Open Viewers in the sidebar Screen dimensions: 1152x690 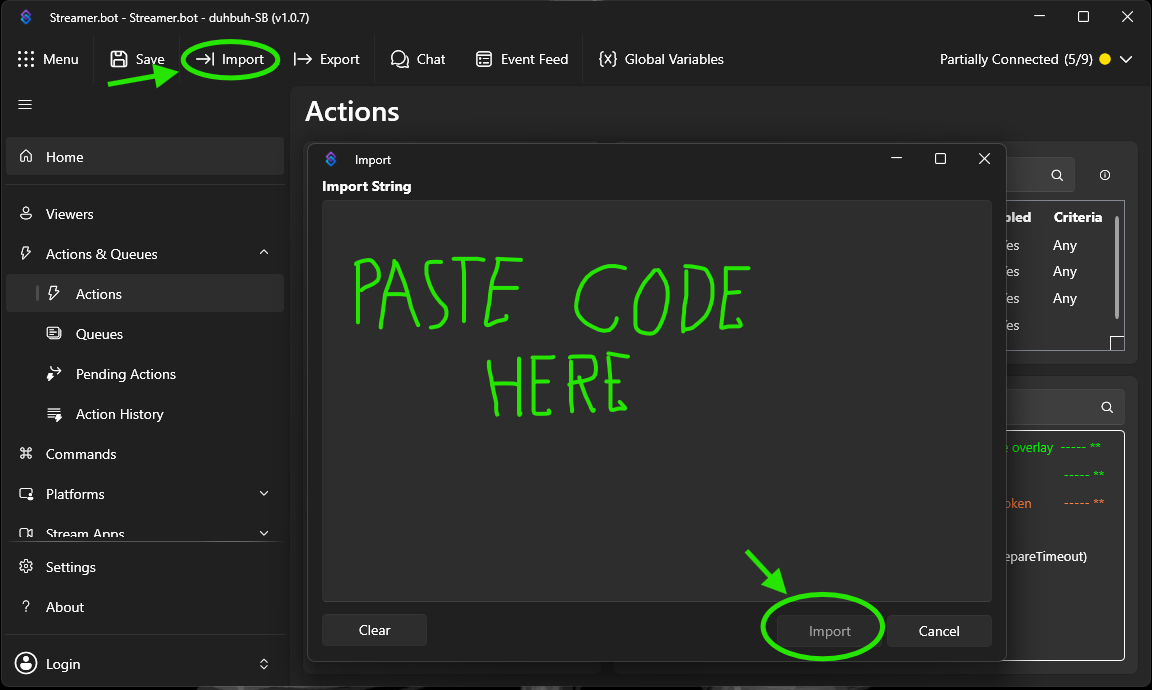point(145,214)
